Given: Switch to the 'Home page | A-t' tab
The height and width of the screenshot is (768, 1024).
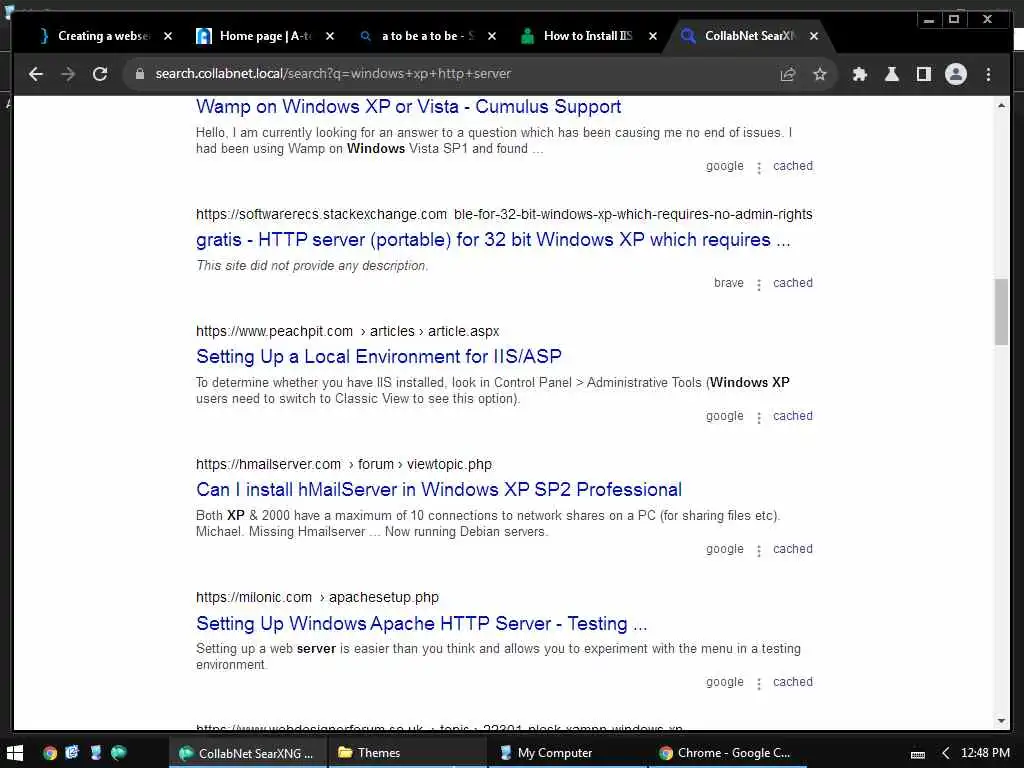Looking at the screenshot, I should (x=260, y=36).
